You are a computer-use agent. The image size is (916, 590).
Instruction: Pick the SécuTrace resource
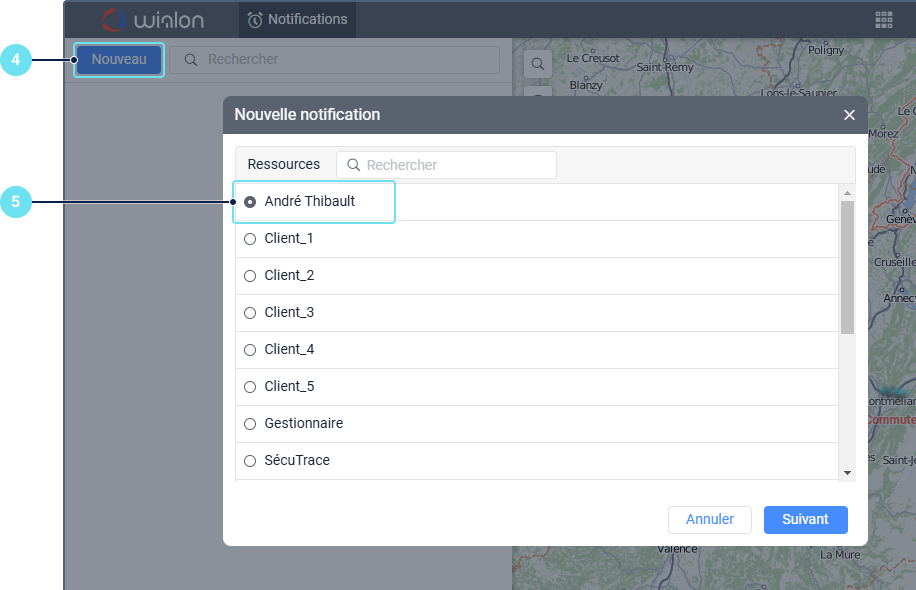click(x=250, y=461)
